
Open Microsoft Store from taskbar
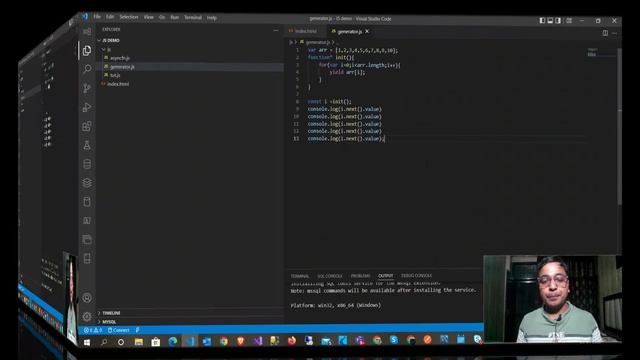coord(156,342)
